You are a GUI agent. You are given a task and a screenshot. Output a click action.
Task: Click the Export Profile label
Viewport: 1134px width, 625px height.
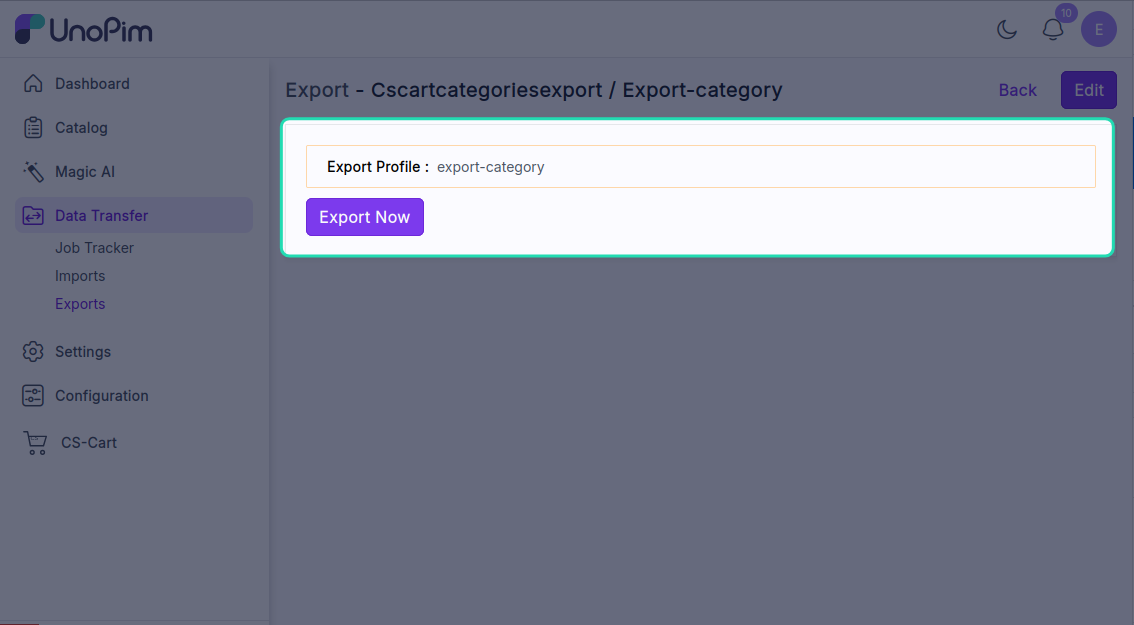[378, 167]
